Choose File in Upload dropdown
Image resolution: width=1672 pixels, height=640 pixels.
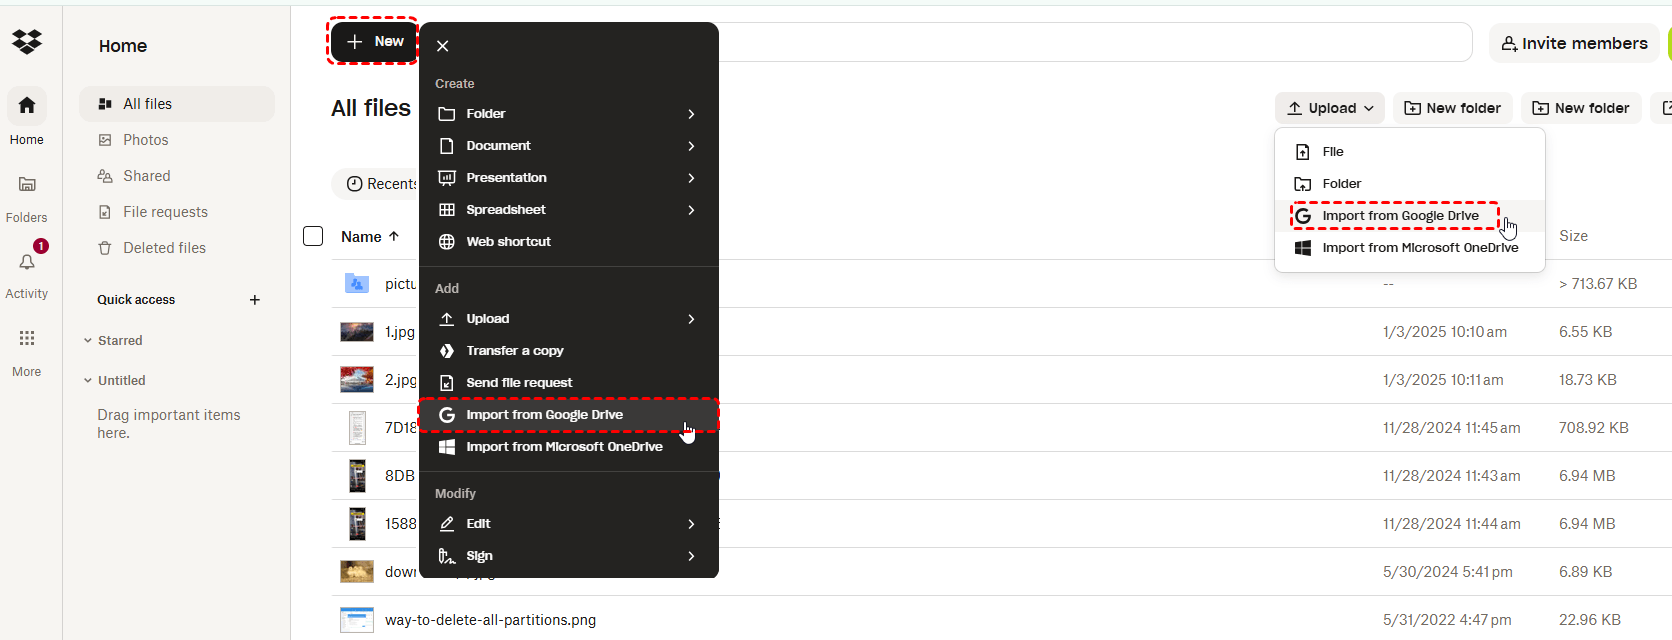click(x=1410, y=152)
